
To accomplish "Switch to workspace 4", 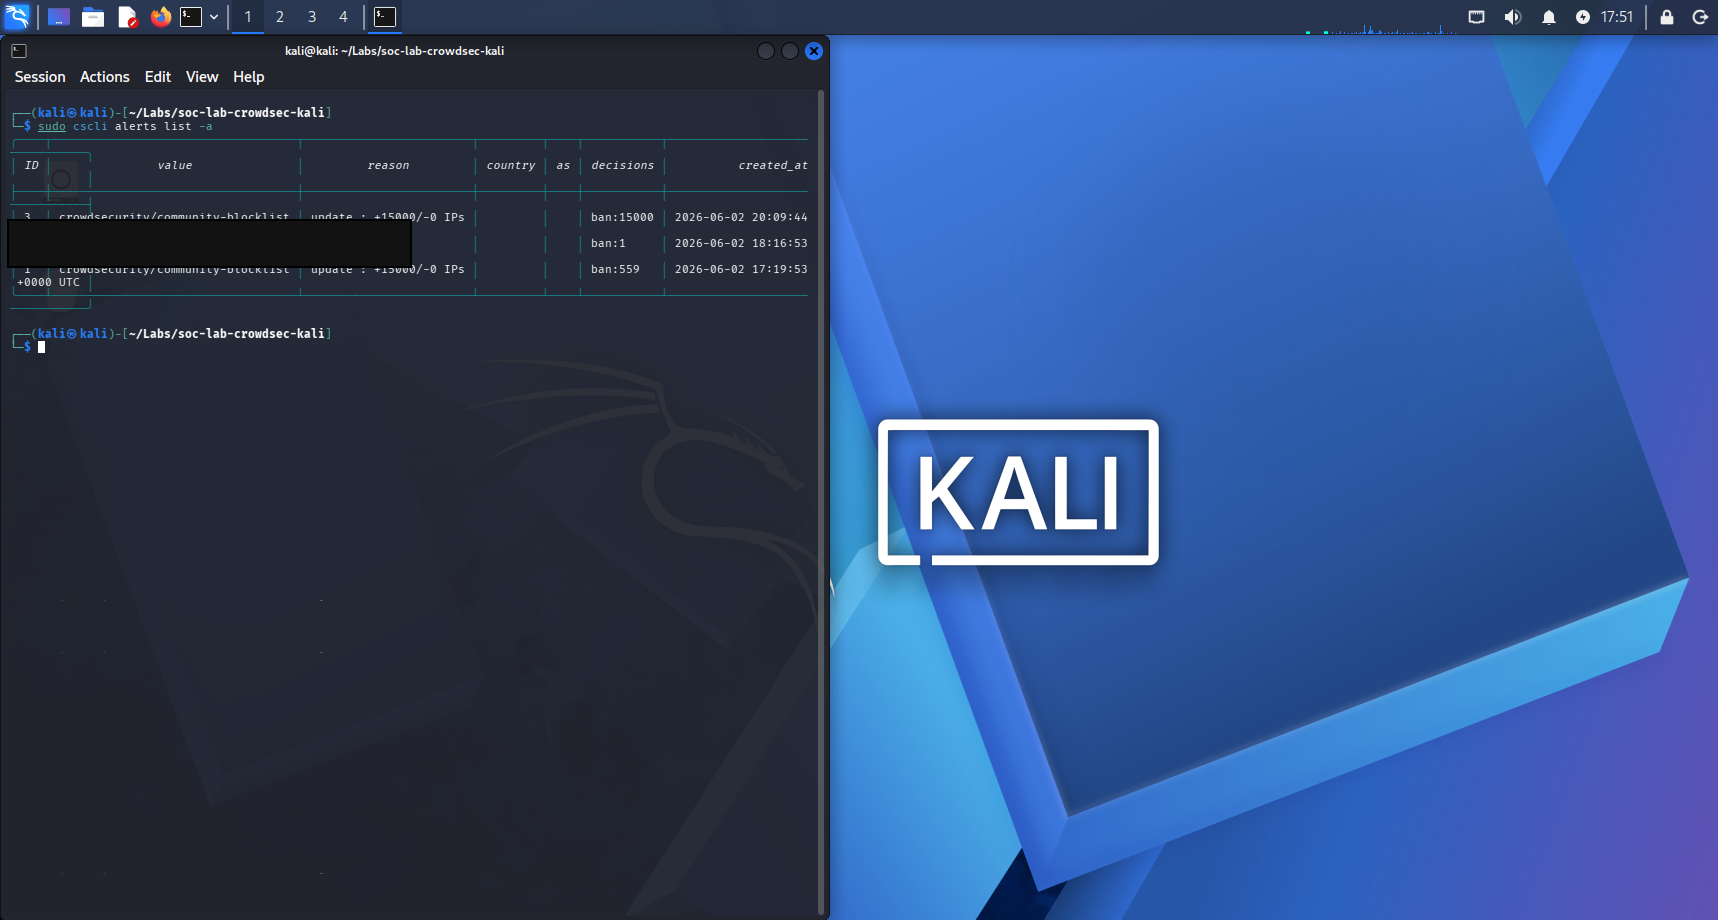I will tap(343, 17).
